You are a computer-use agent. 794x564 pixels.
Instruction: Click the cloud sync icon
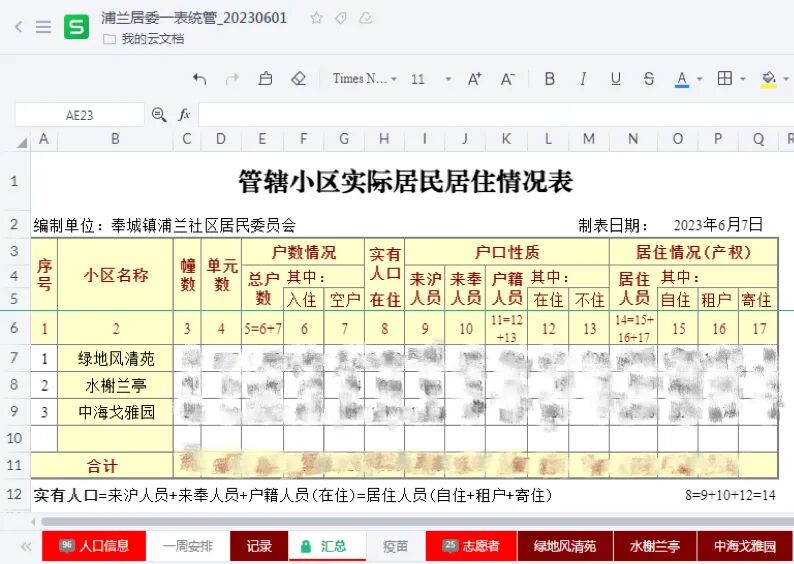tap(366, 19)
